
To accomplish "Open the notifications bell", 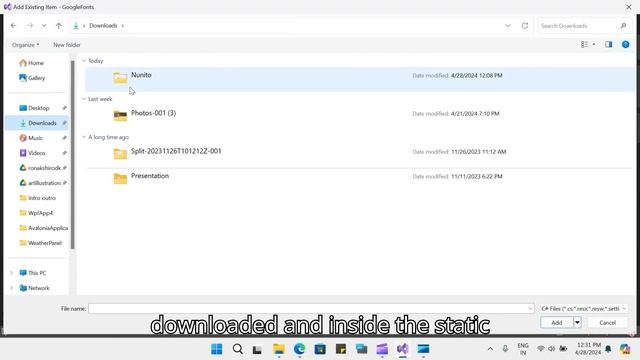I will pyautogui.click(x=608, y=349).
